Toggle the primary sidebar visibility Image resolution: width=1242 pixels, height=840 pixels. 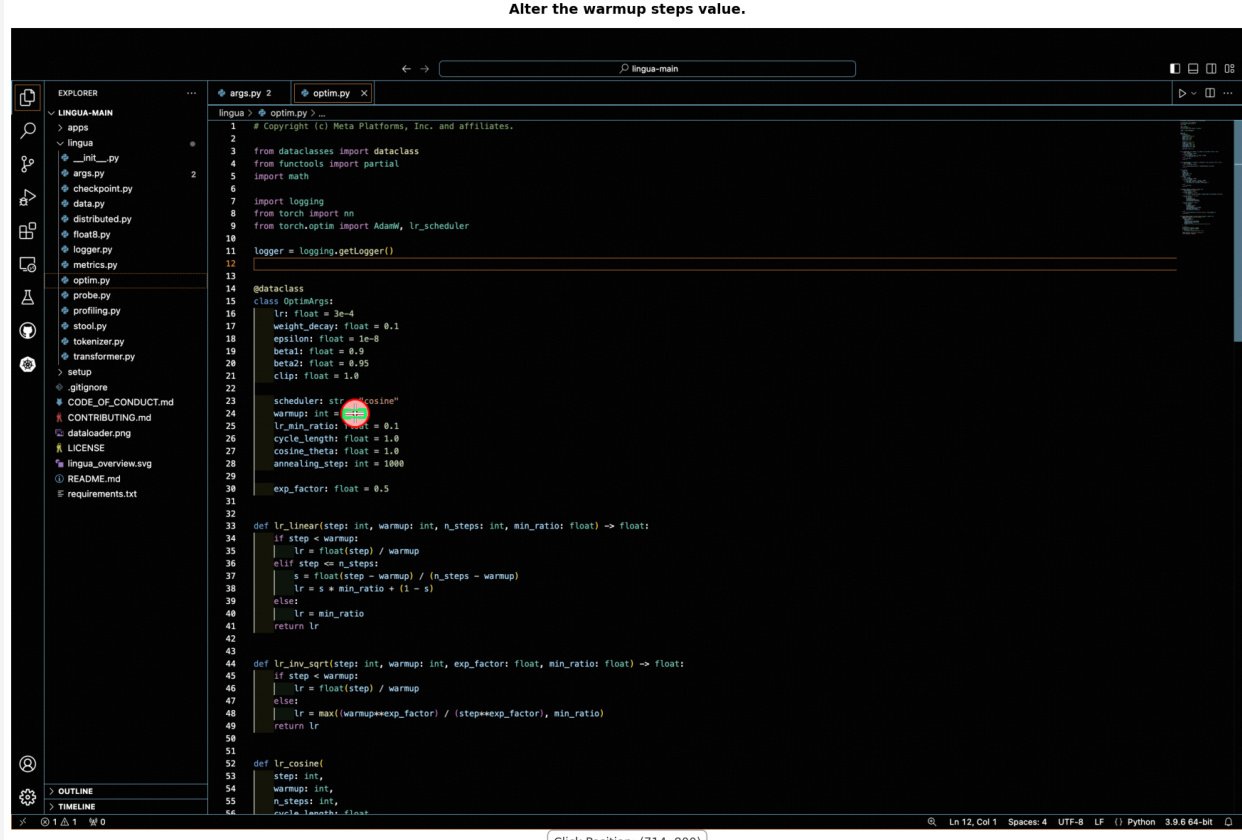[1175, 69]
